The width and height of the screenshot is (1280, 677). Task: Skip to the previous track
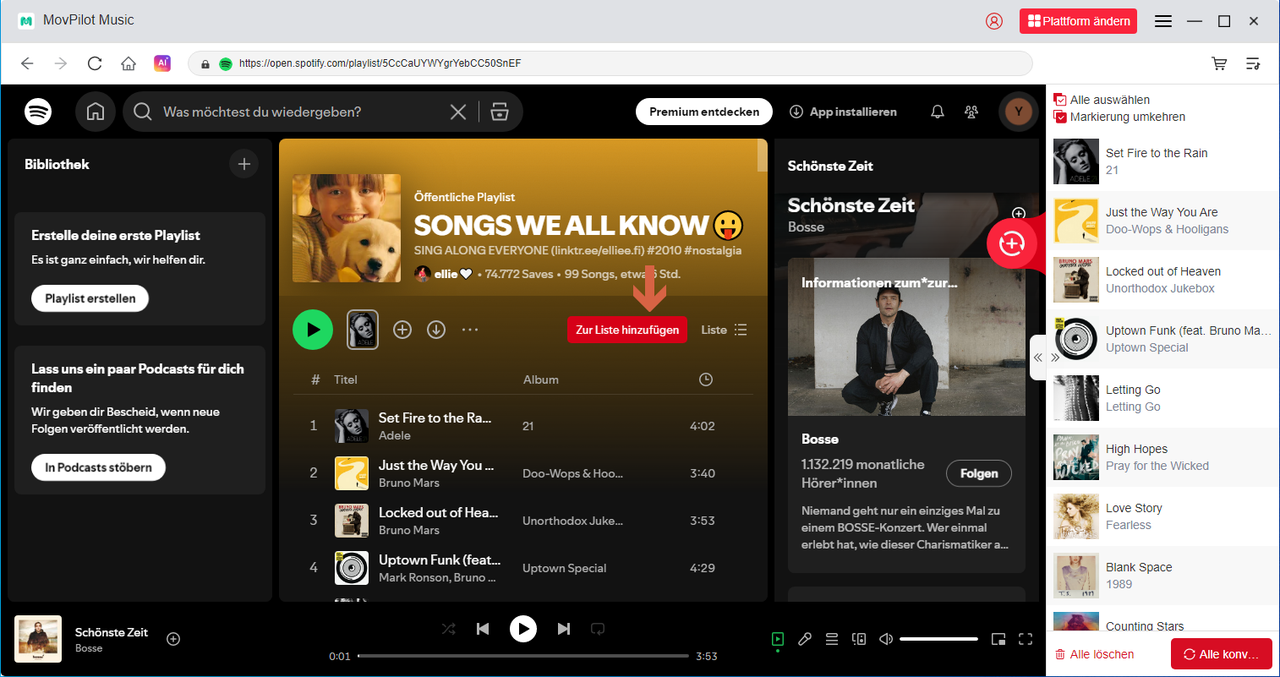(483, 629)
